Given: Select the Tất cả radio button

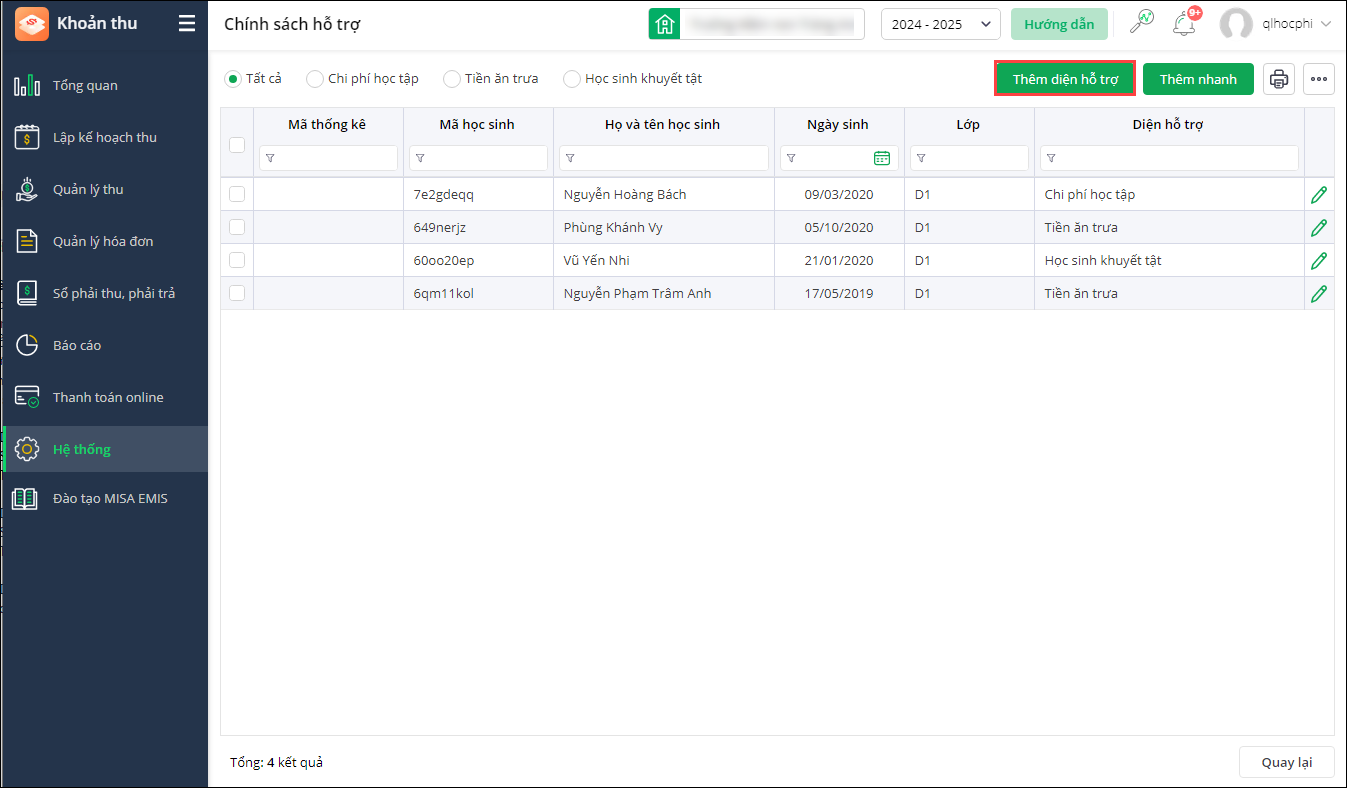Looking at the screenshot, I should [233, 78].
